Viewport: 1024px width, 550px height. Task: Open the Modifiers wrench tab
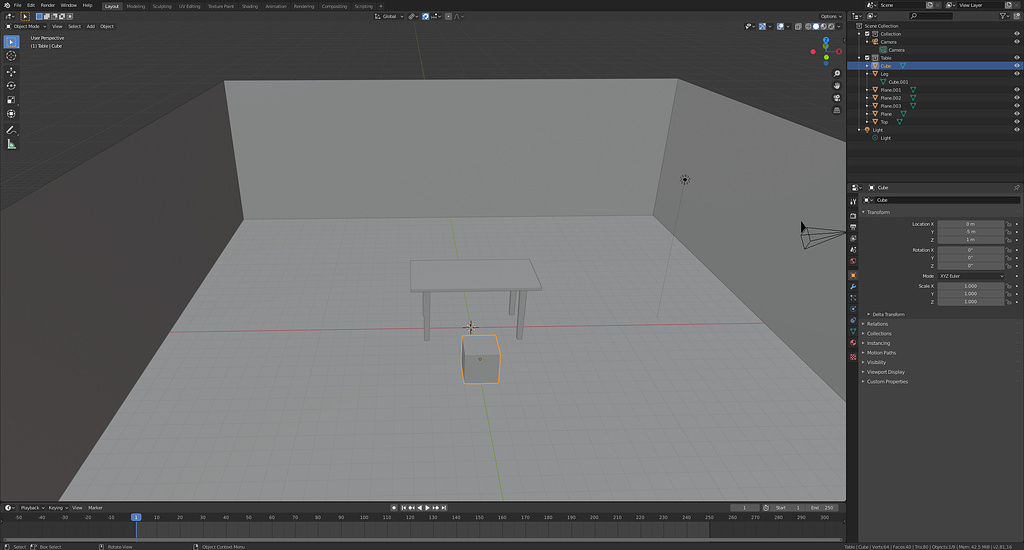[853, 287]
